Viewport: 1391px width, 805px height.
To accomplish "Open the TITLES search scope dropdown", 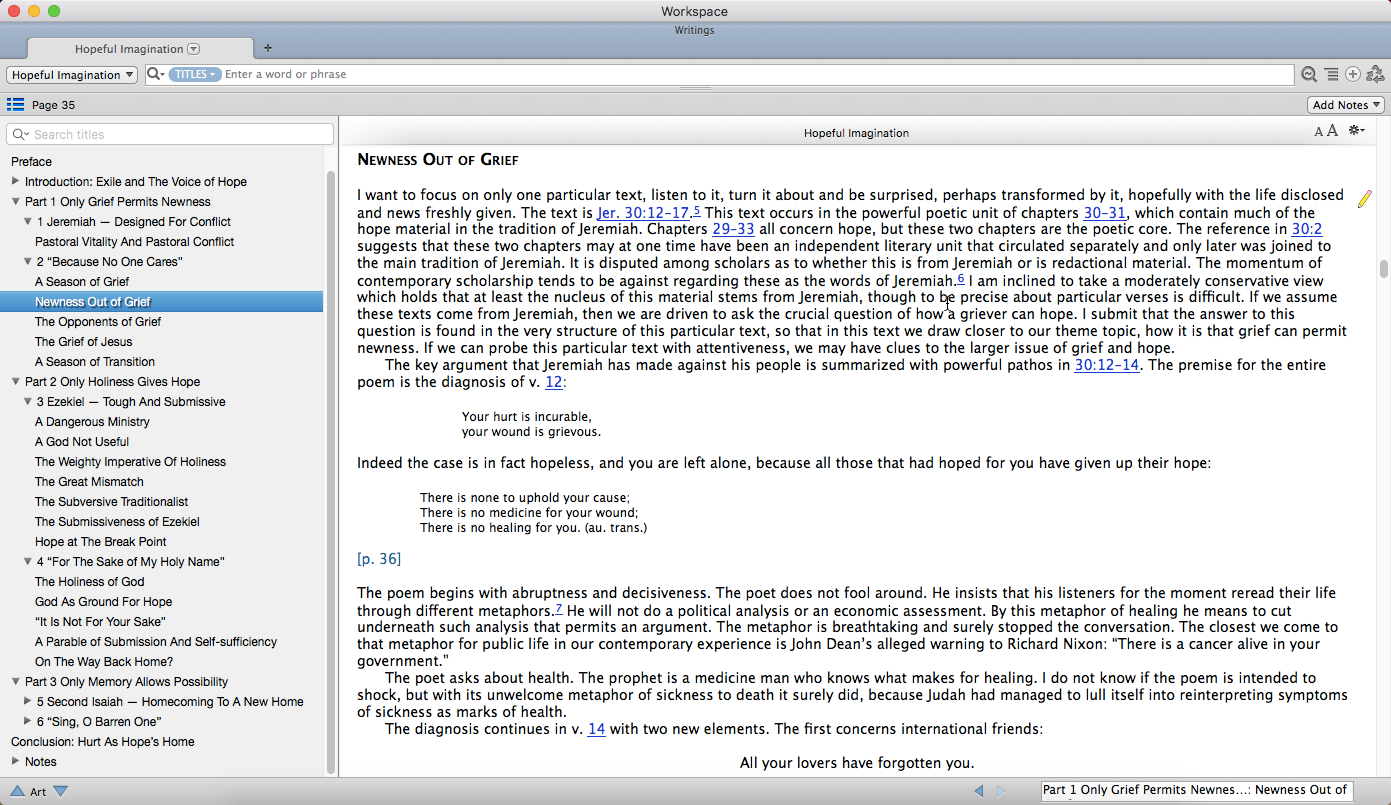I will pyautogui.click(x=195, y=74).
